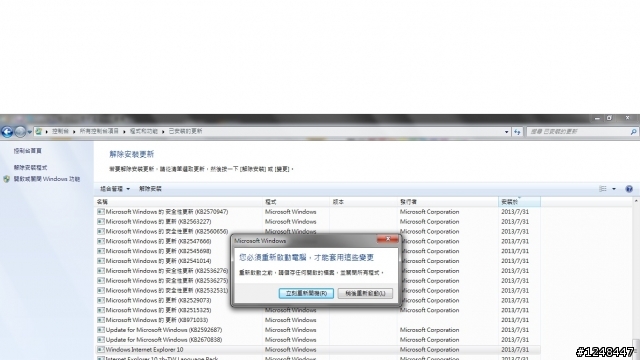This screenshot has height=360, width=640.
Task: Click 稍後重新啟動(L) button
Action: [365, 293]
